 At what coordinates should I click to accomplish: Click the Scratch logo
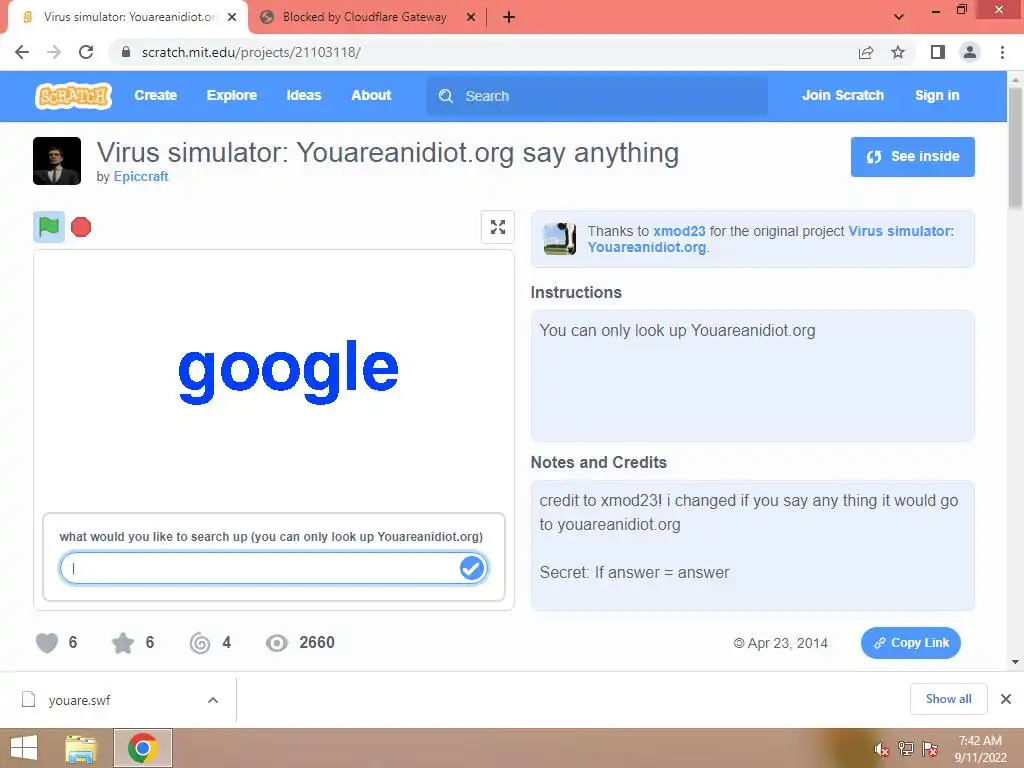[73, 96]
